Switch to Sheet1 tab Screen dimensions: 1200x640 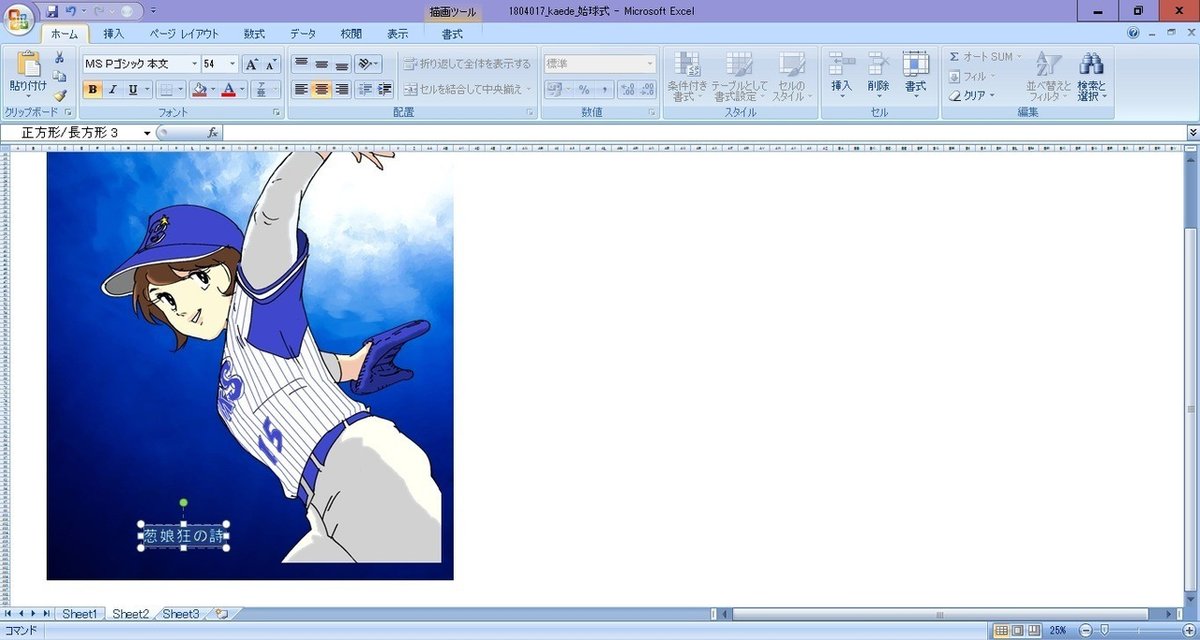(79, 613)
